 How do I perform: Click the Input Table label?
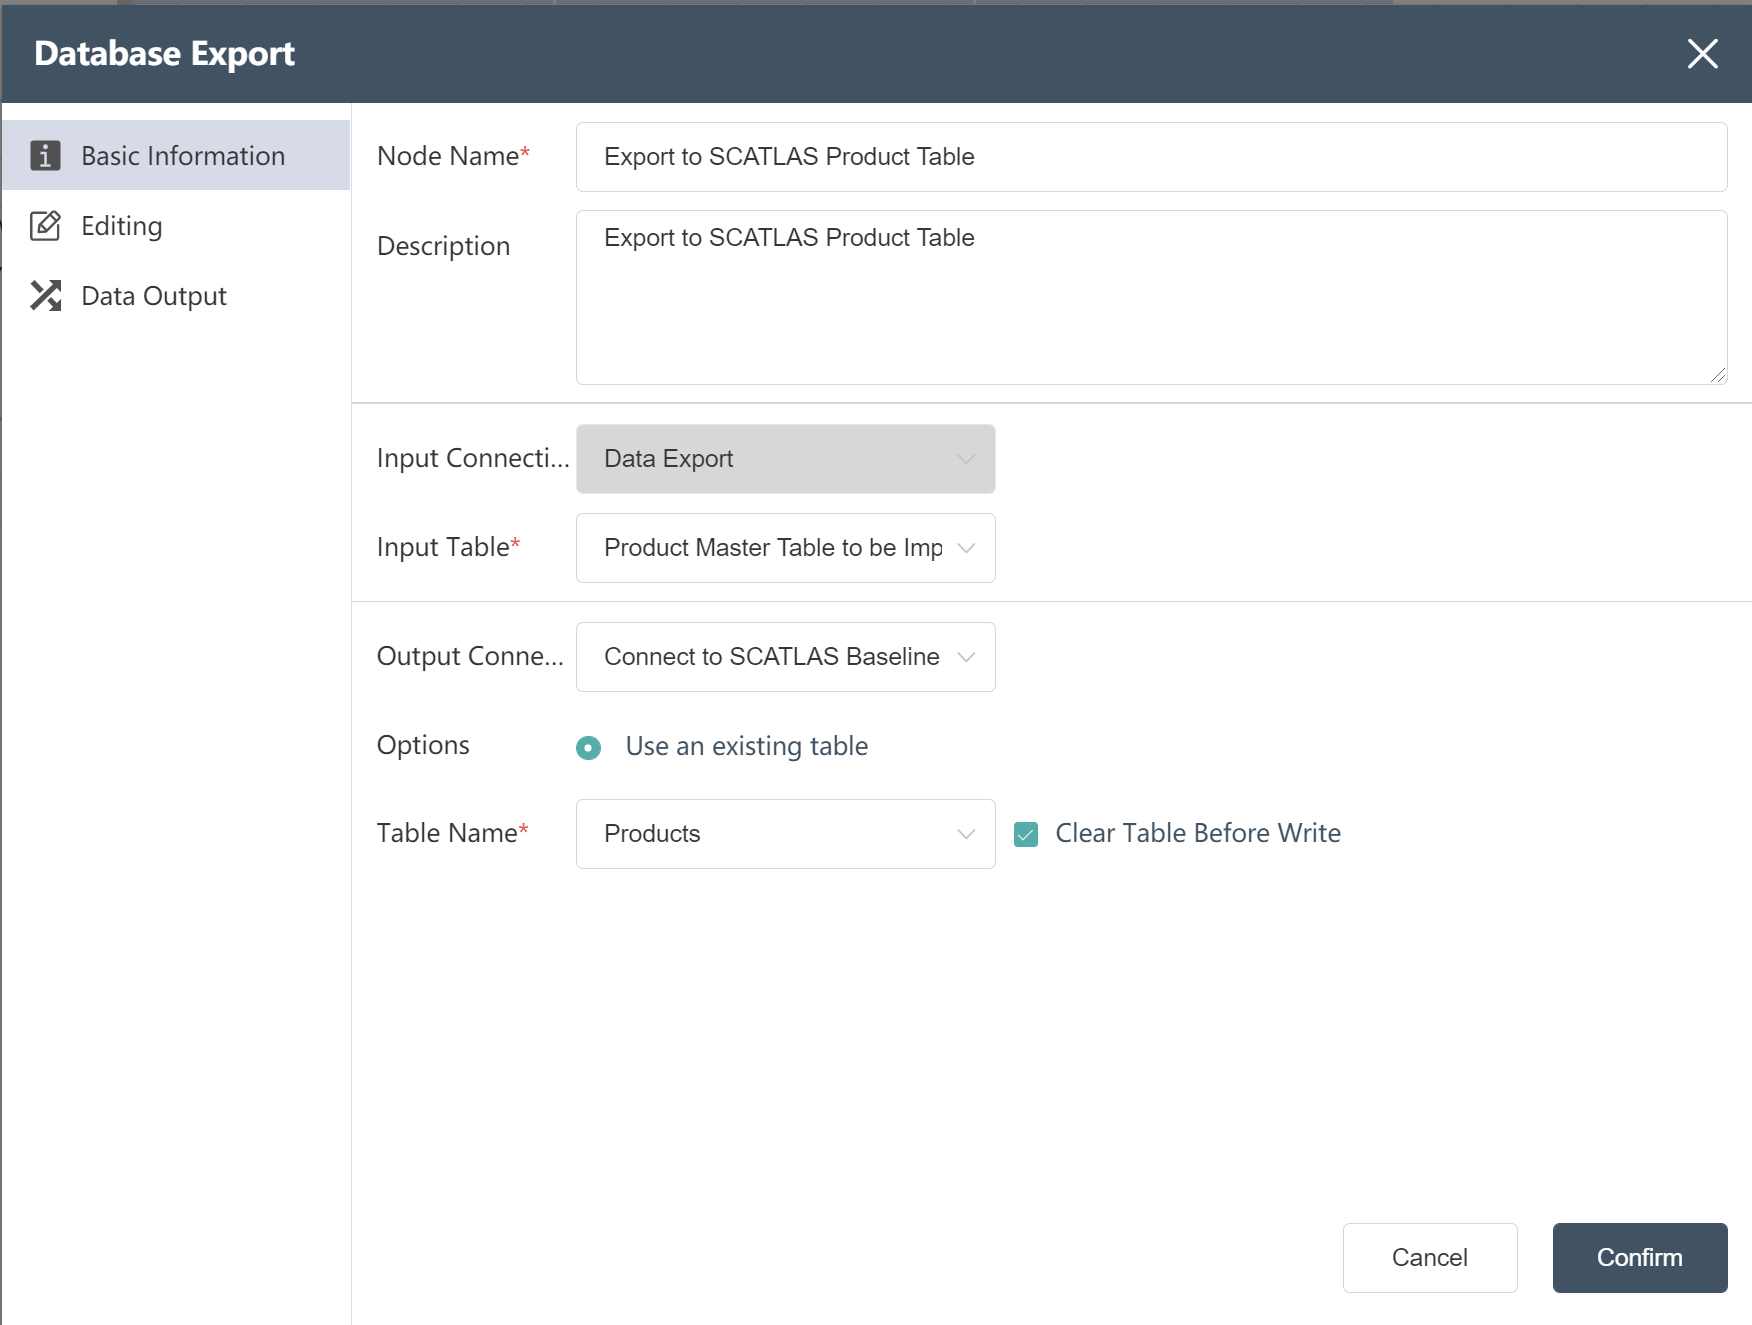click(448, 547)
